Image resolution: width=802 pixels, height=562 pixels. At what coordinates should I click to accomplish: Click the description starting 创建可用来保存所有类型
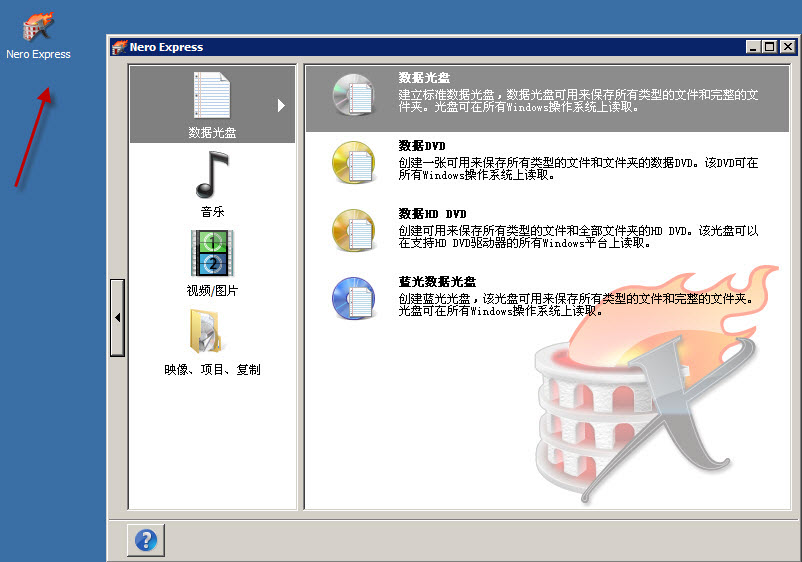click(578, 237)
